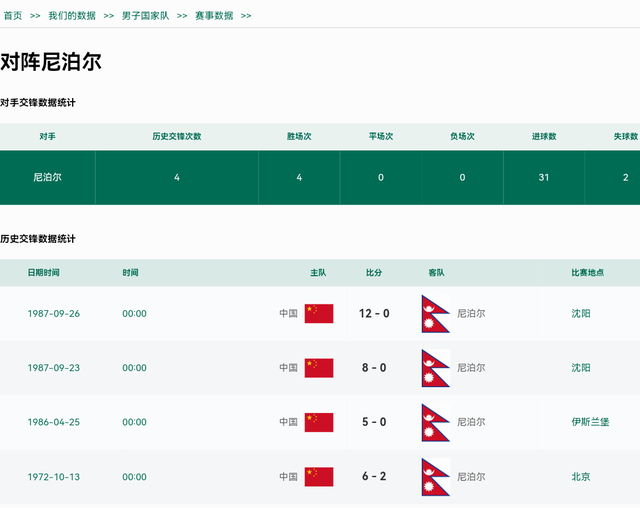Click 00:00 time in 1987-09-26 row
Viewport: 640px width, 508px height.
tap(134, 313)
